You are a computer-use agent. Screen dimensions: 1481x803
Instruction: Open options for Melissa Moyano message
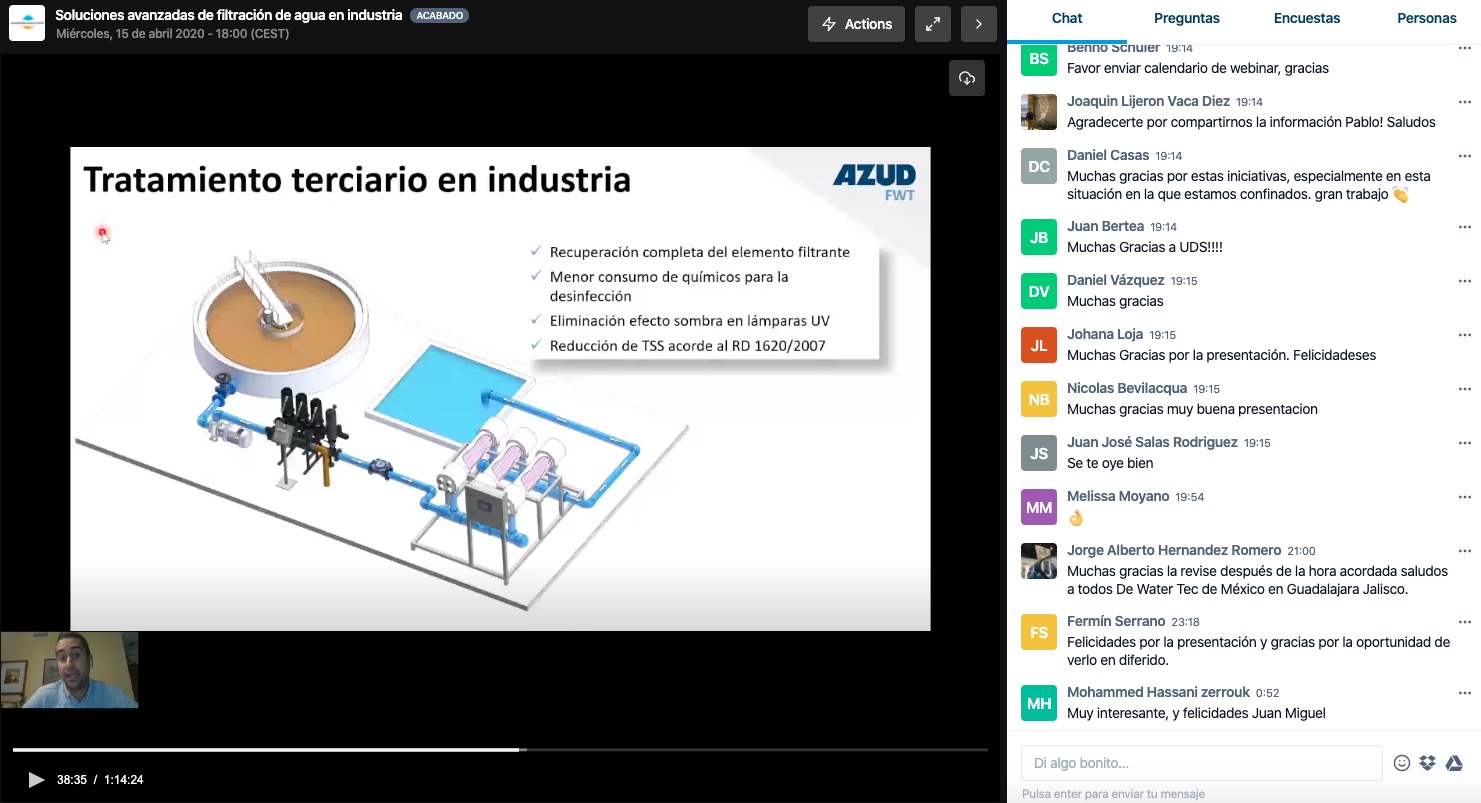click(x=1464, y=497)
